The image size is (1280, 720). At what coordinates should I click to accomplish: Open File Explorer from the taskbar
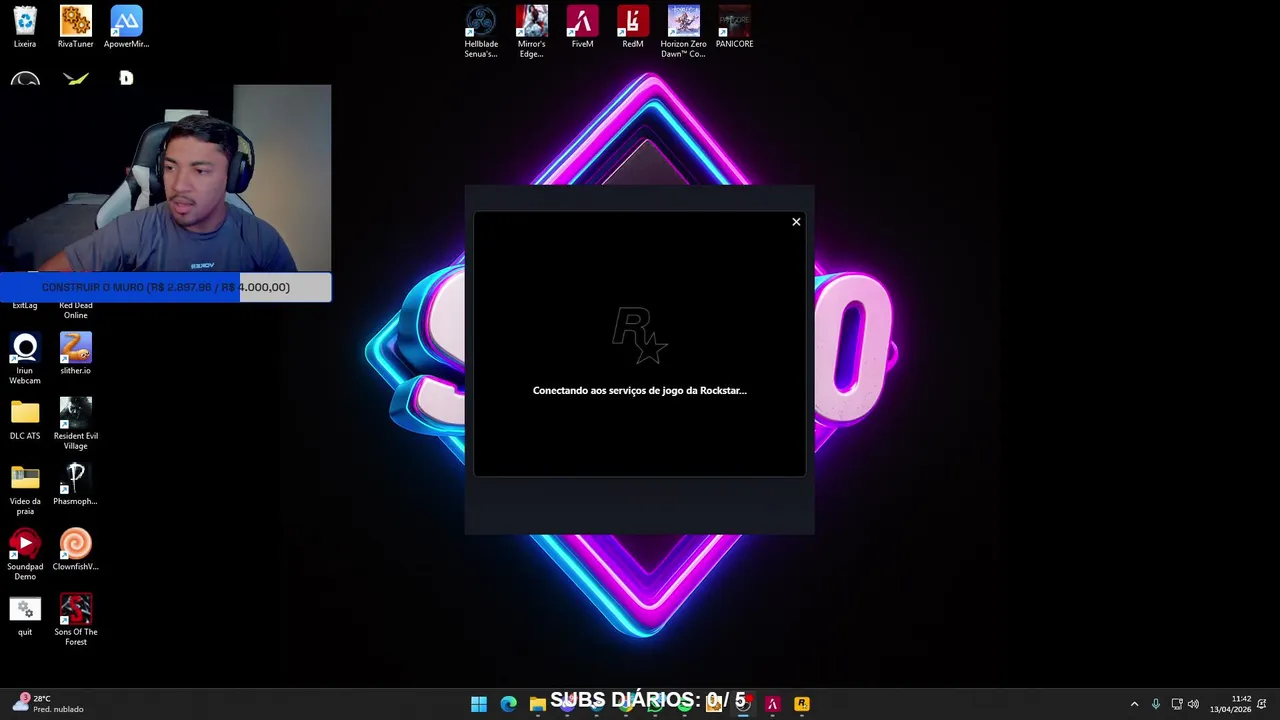point(537,704)
